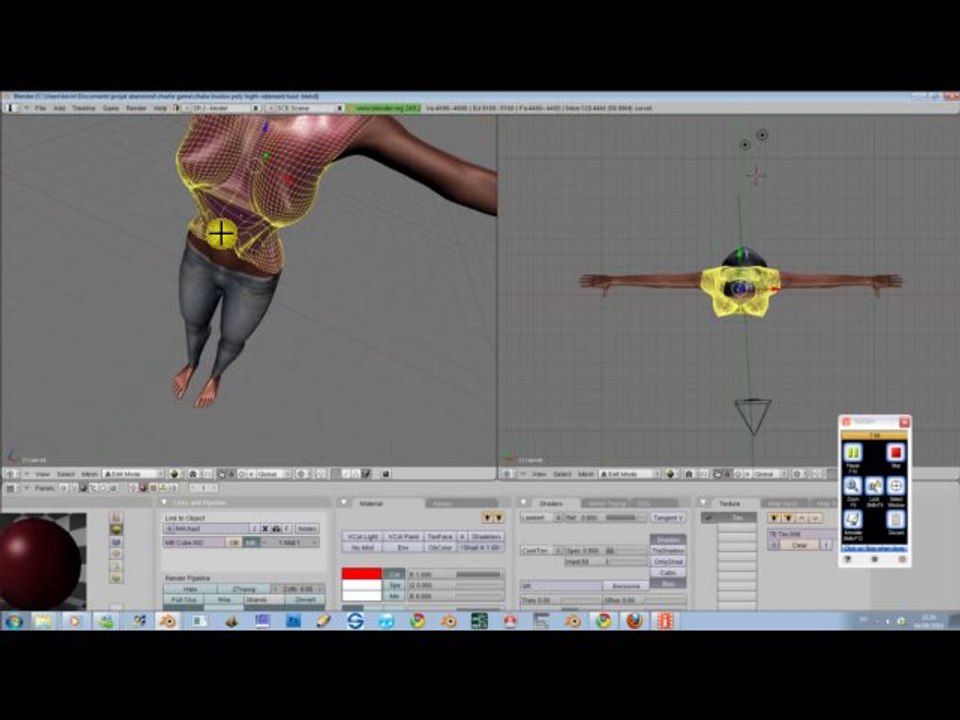Open the Render menu
This screenshot has width=960, height=720.
136,108
